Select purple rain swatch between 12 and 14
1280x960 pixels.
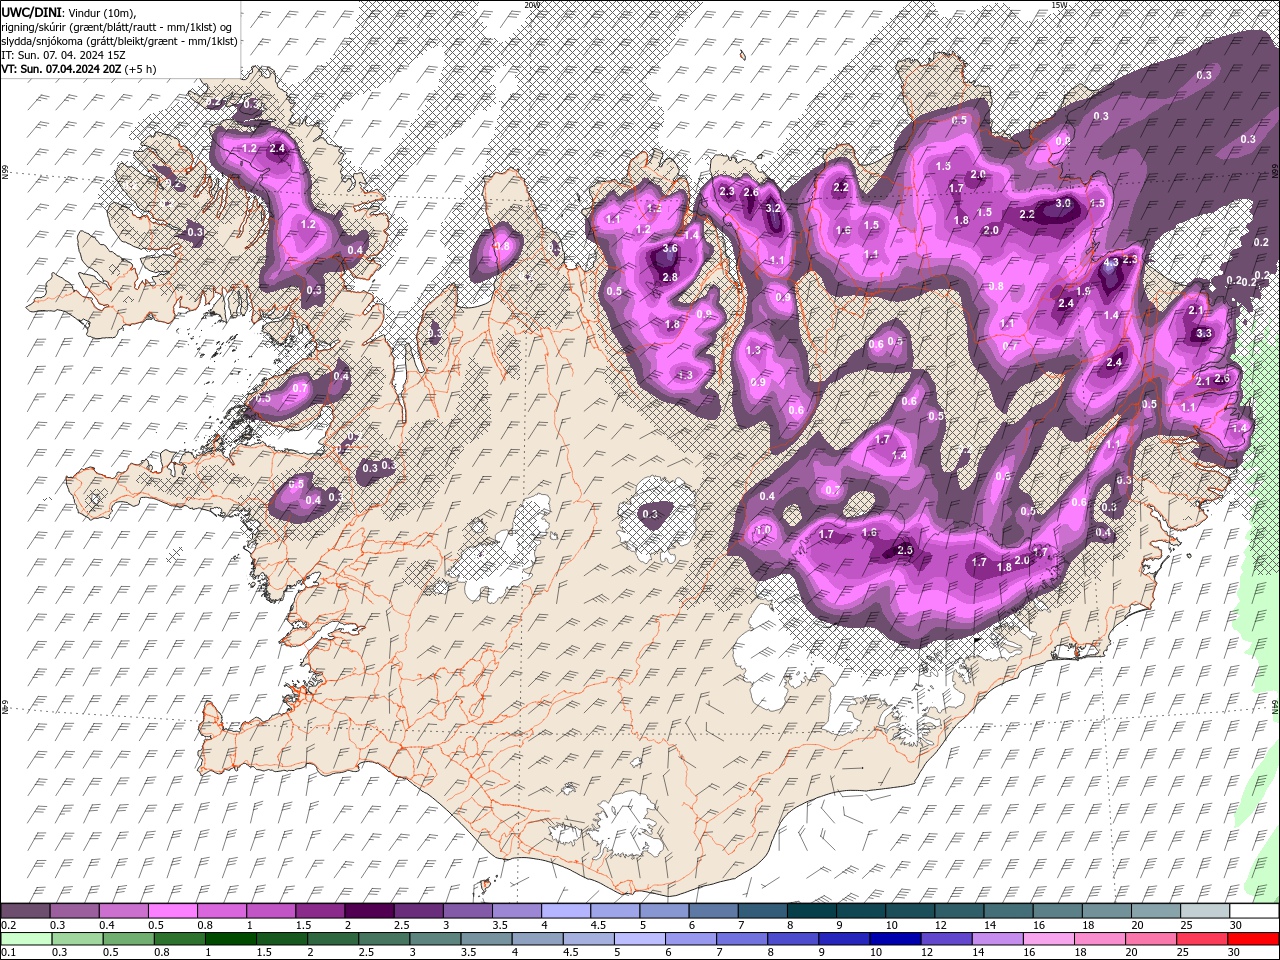pyautogui.click(x=947, y=939)
